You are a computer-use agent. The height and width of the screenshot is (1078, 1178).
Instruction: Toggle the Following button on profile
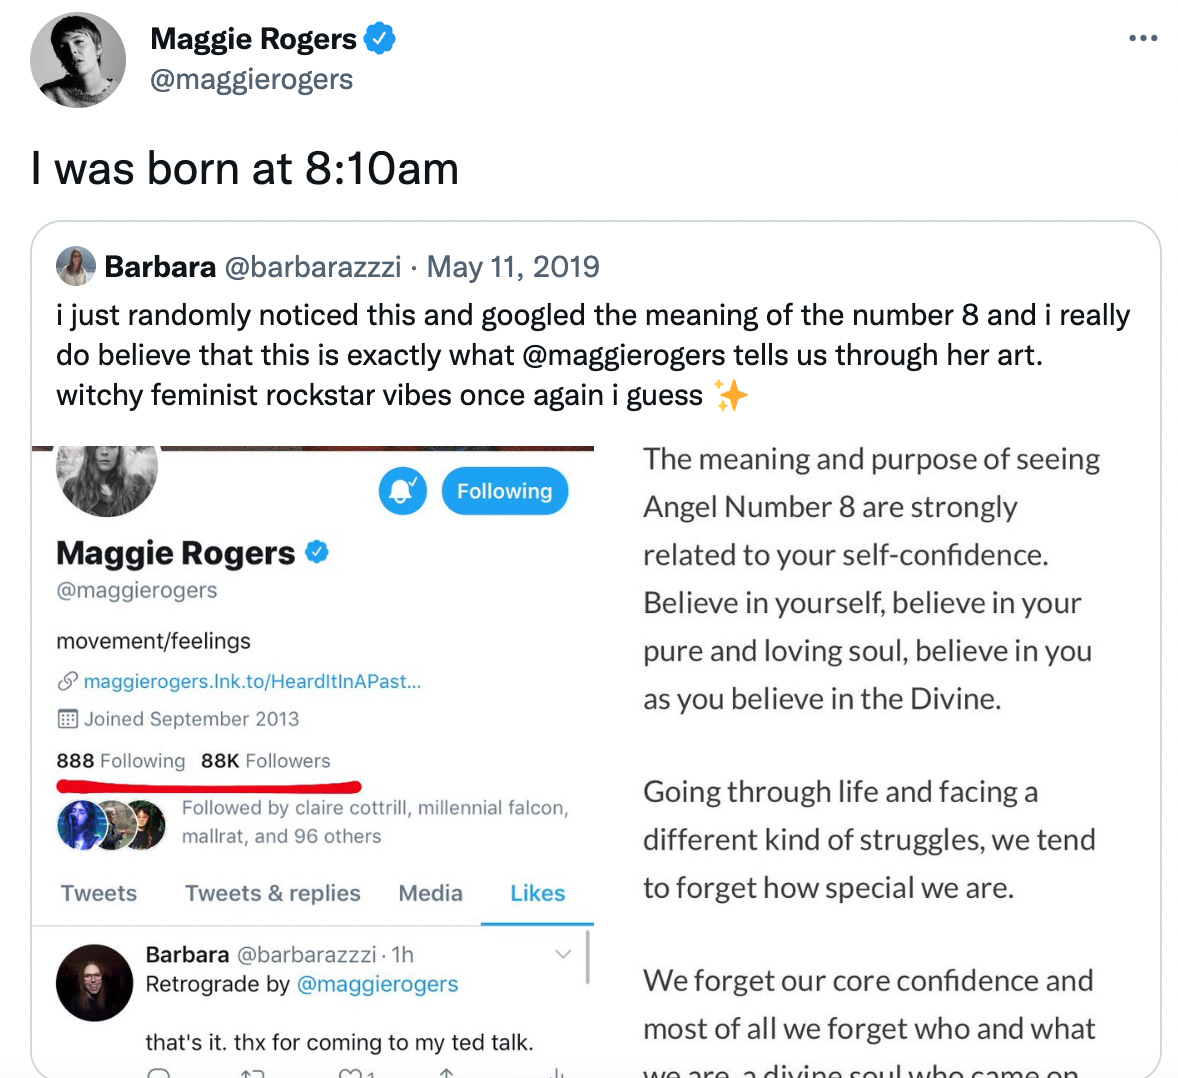505,491
